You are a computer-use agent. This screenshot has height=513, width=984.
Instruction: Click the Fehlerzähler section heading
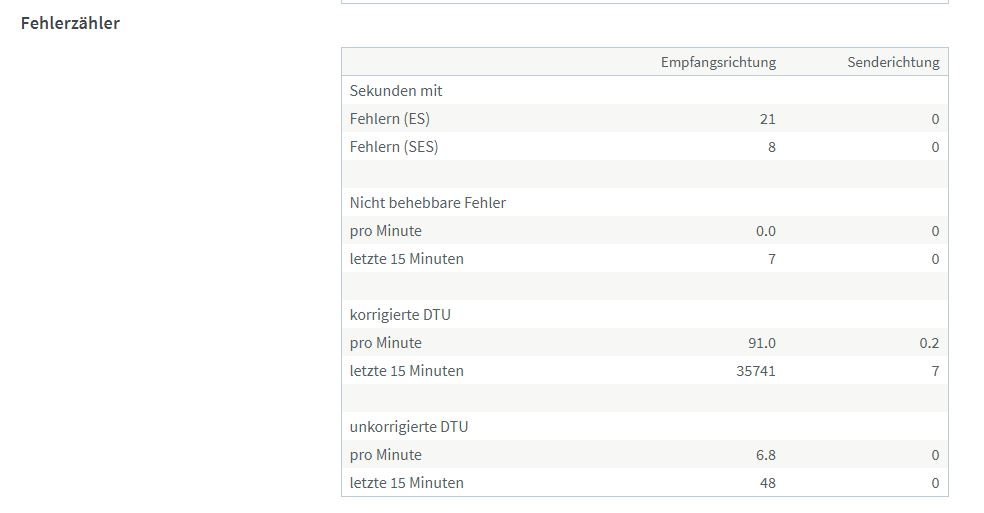coord(70,23)
